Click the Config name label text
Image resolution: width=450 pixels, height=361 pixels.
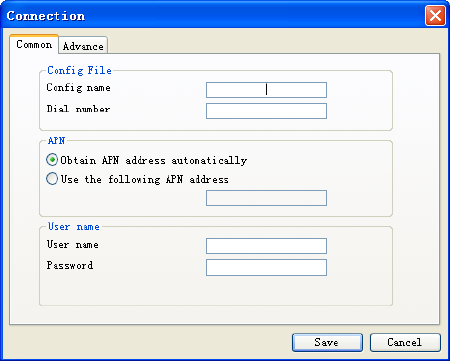78,88
